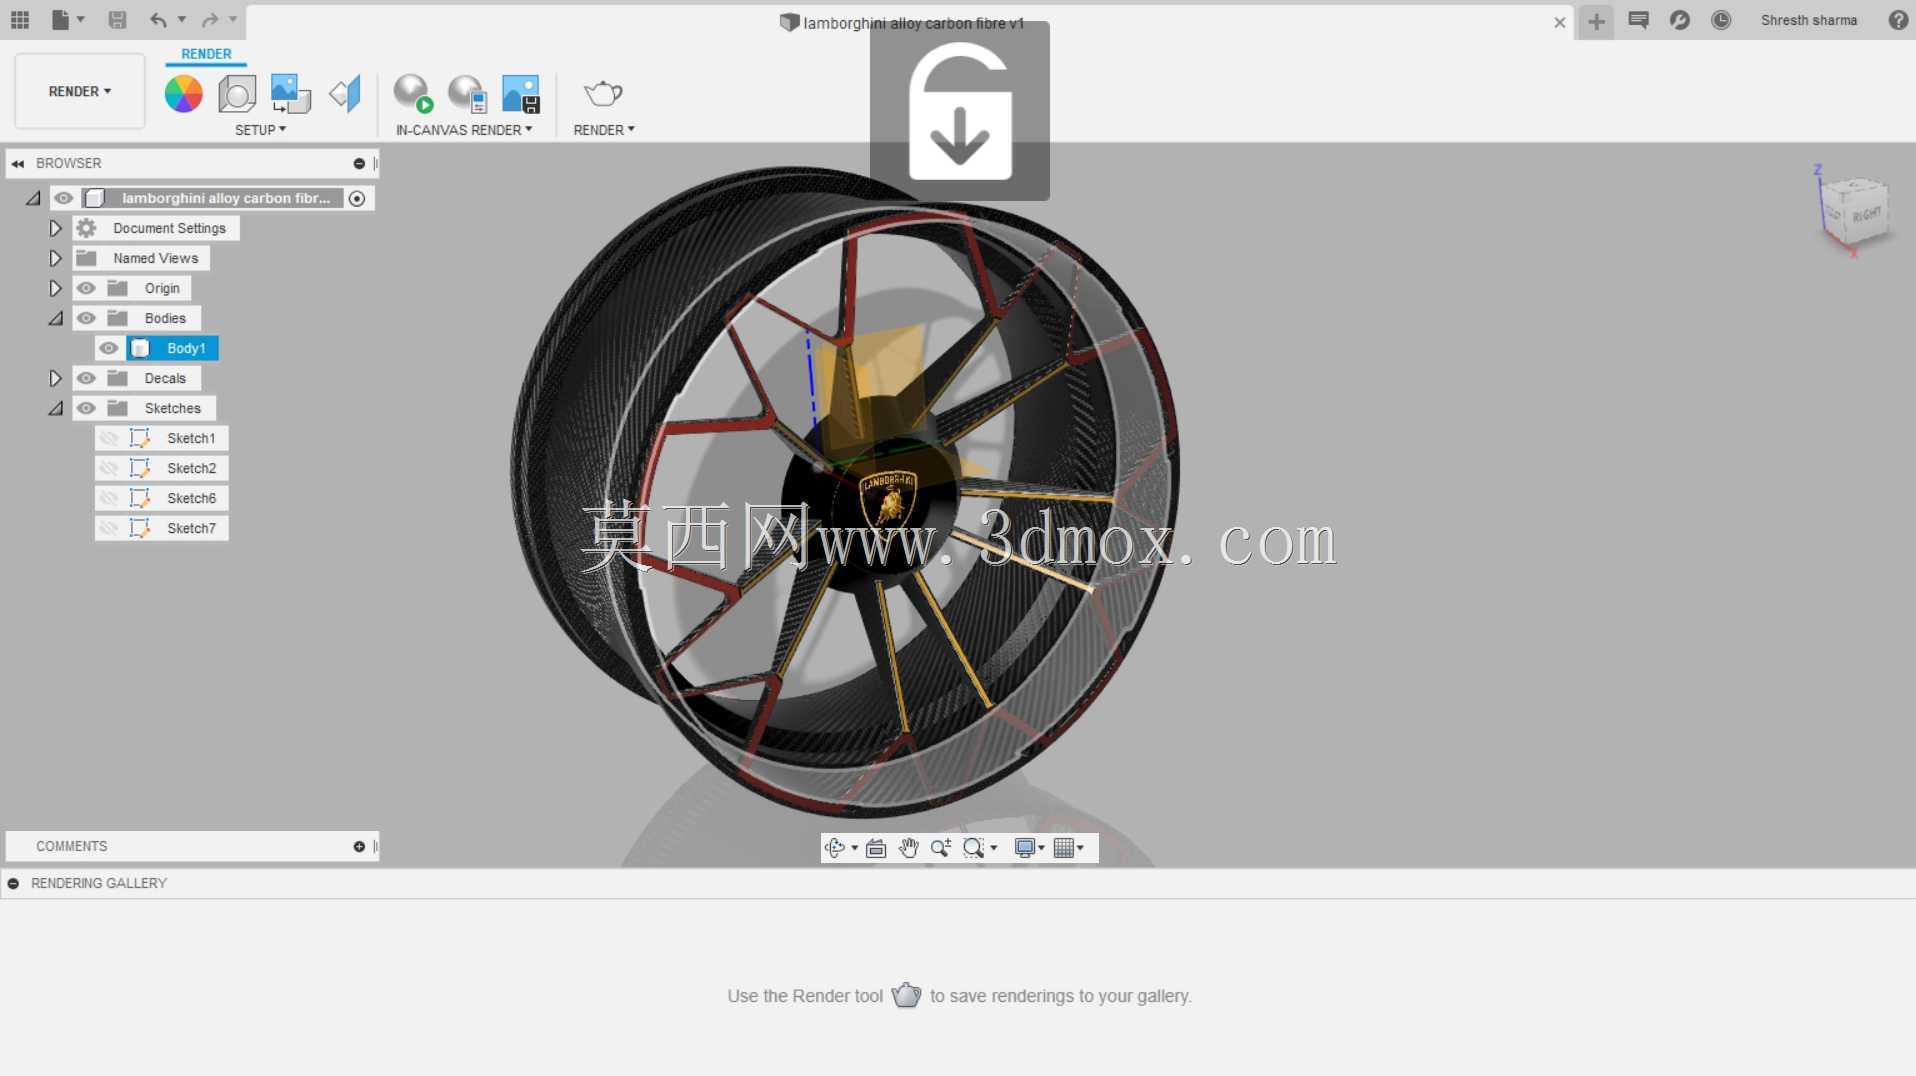Image resolution: width=1916 pixels, height=1076 pixels.
Task: Open the RENDER workspace dropdown
Action: (x=80, y=91)
